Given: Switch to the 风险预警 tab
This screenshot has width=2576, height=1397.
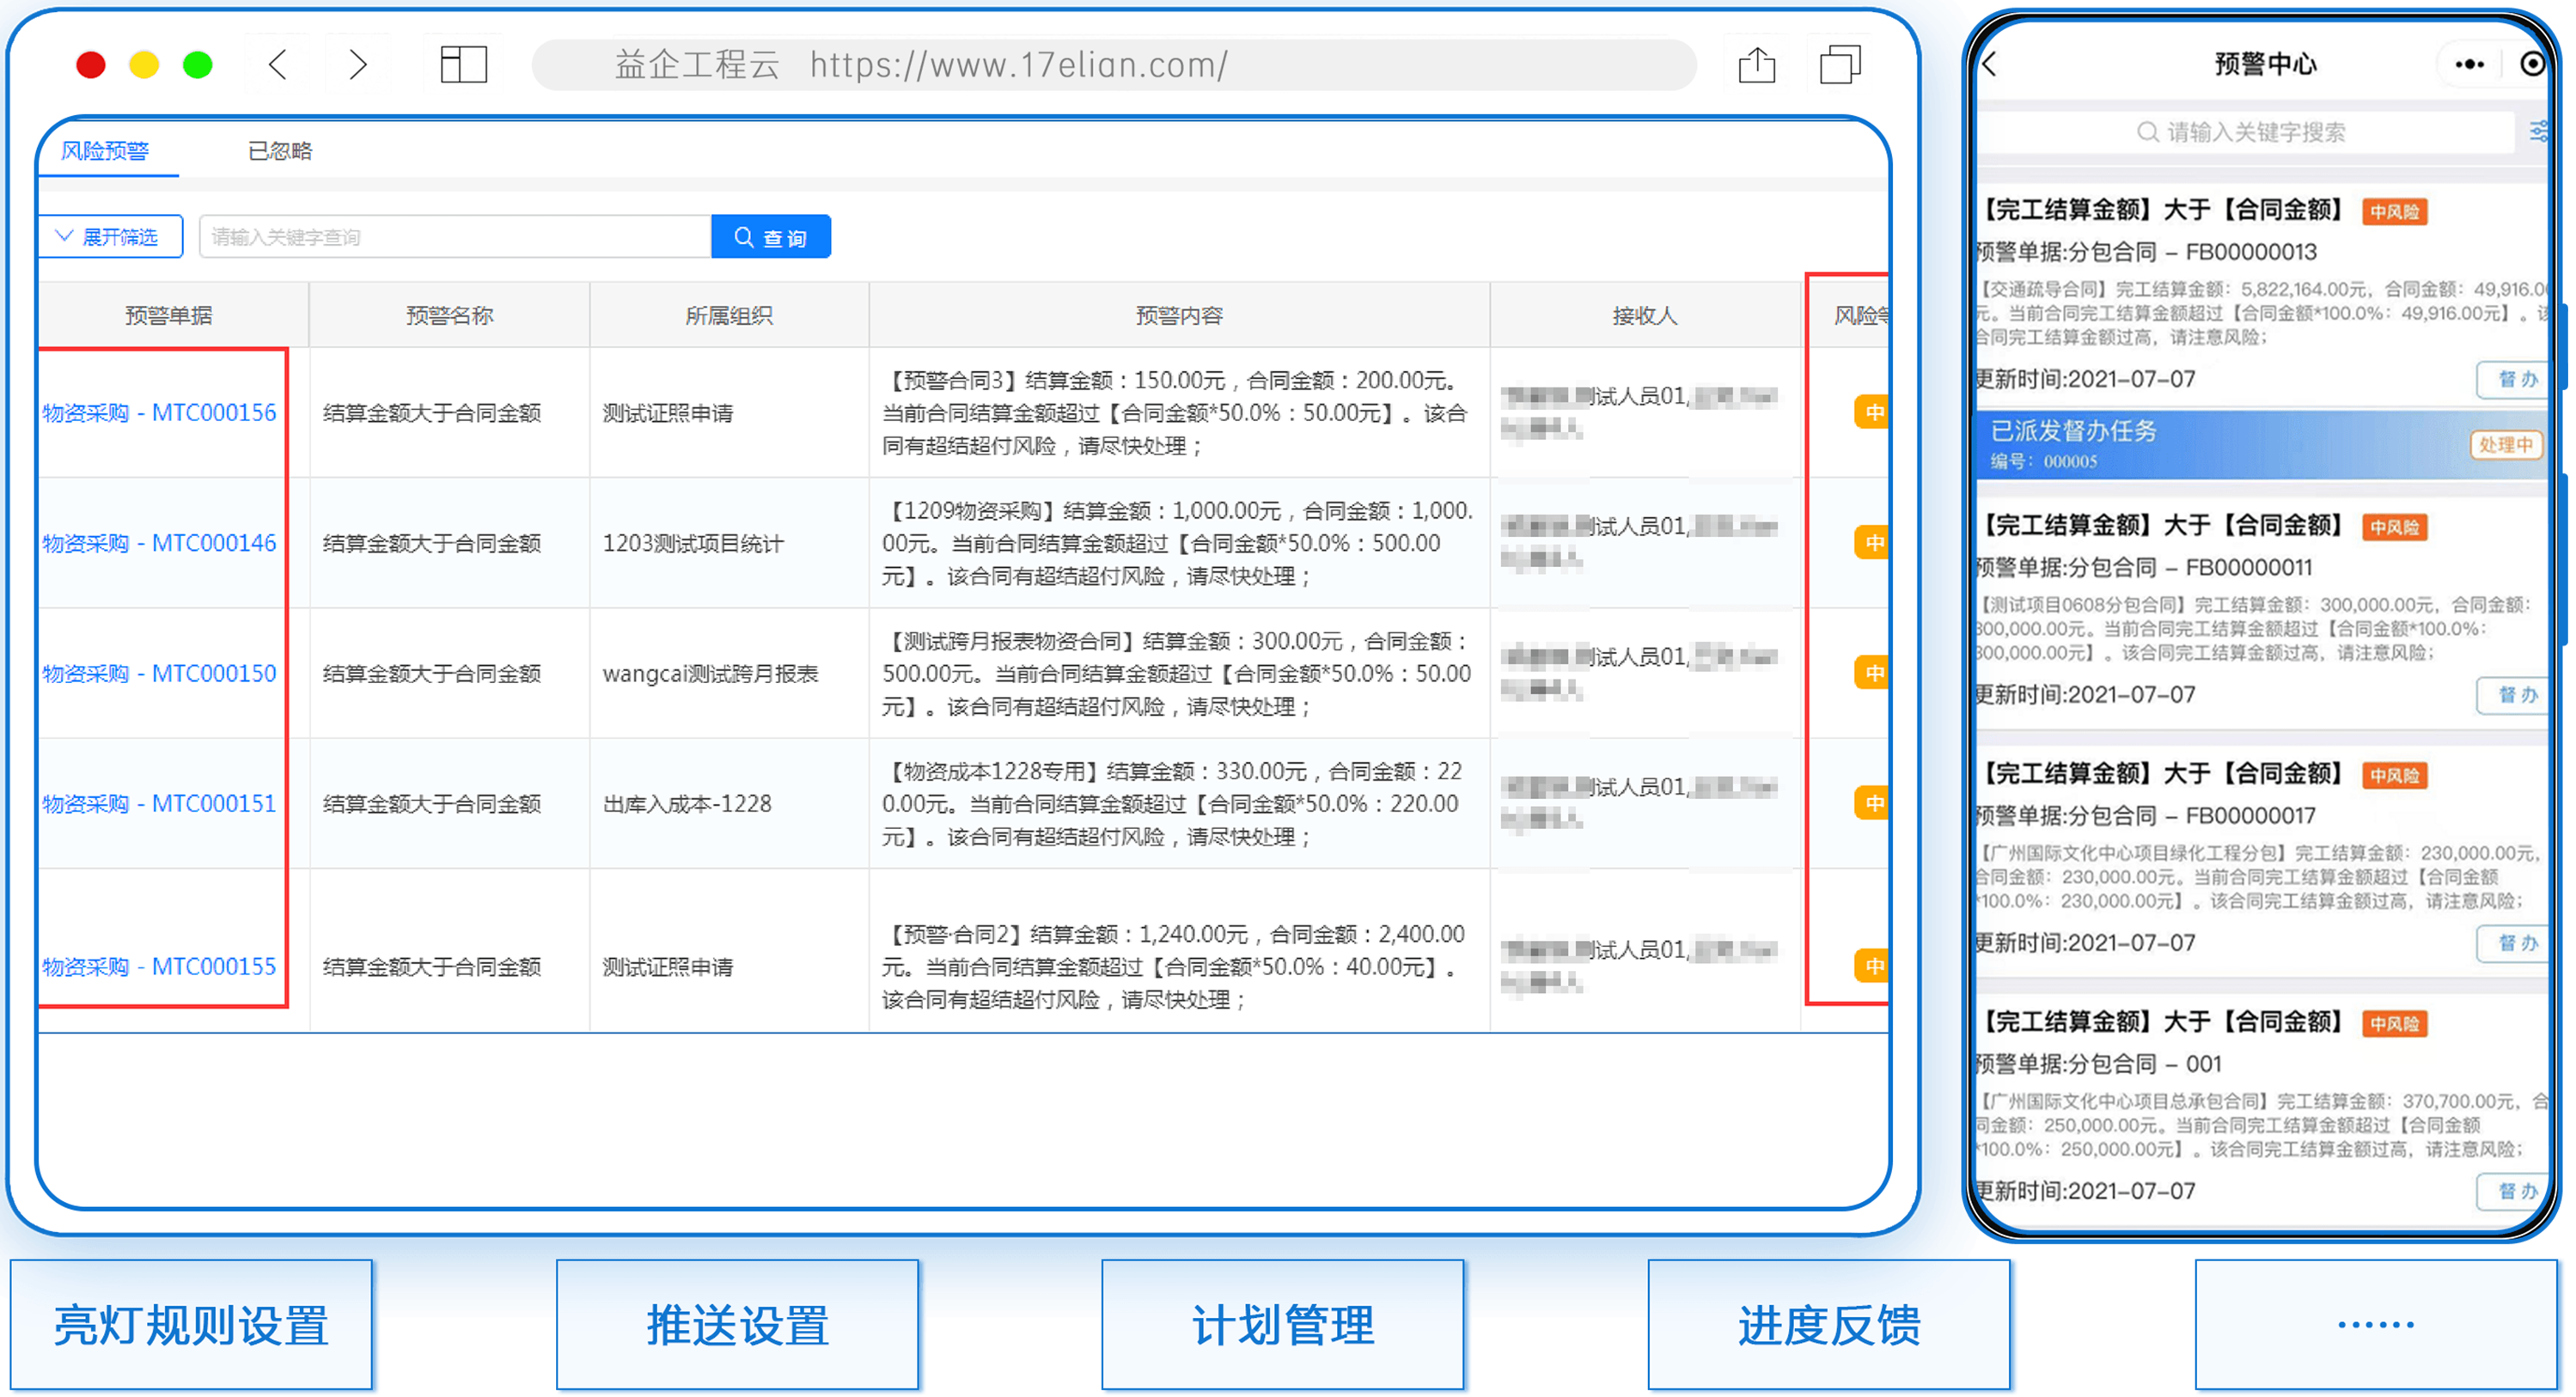Looking at the screenshot, I should (105, 151).
